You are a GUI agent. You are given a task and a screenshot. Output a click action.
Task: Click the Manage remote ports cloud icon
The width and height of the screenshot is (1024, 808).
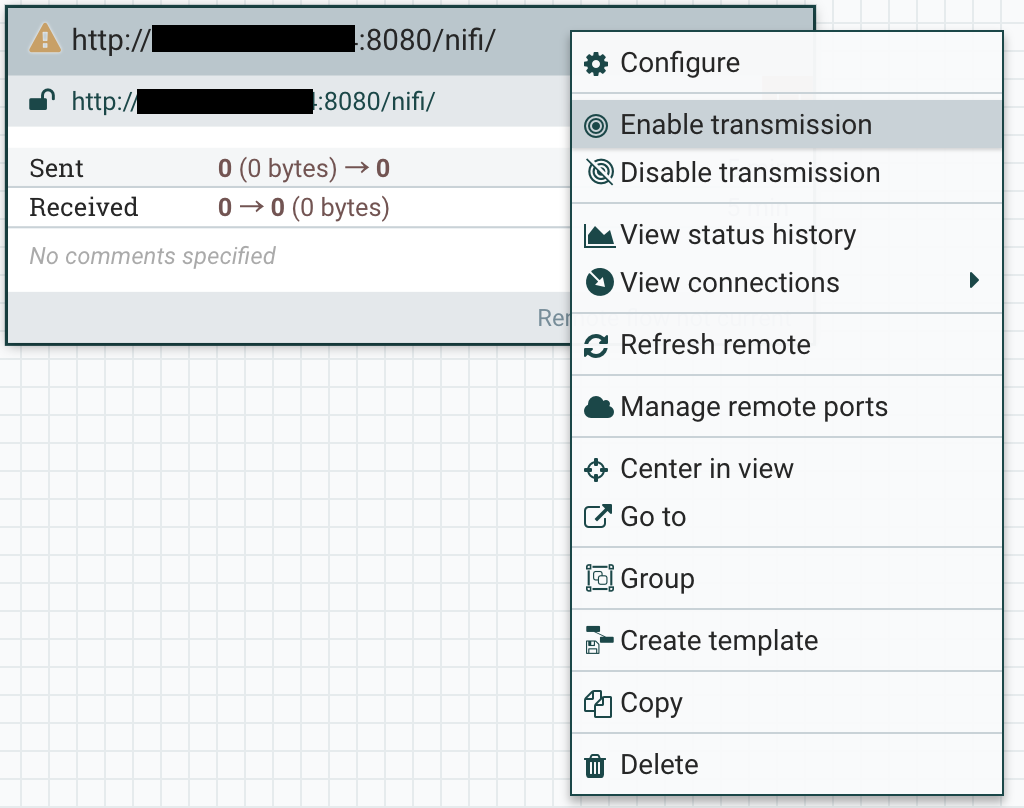tap(598, 407)
